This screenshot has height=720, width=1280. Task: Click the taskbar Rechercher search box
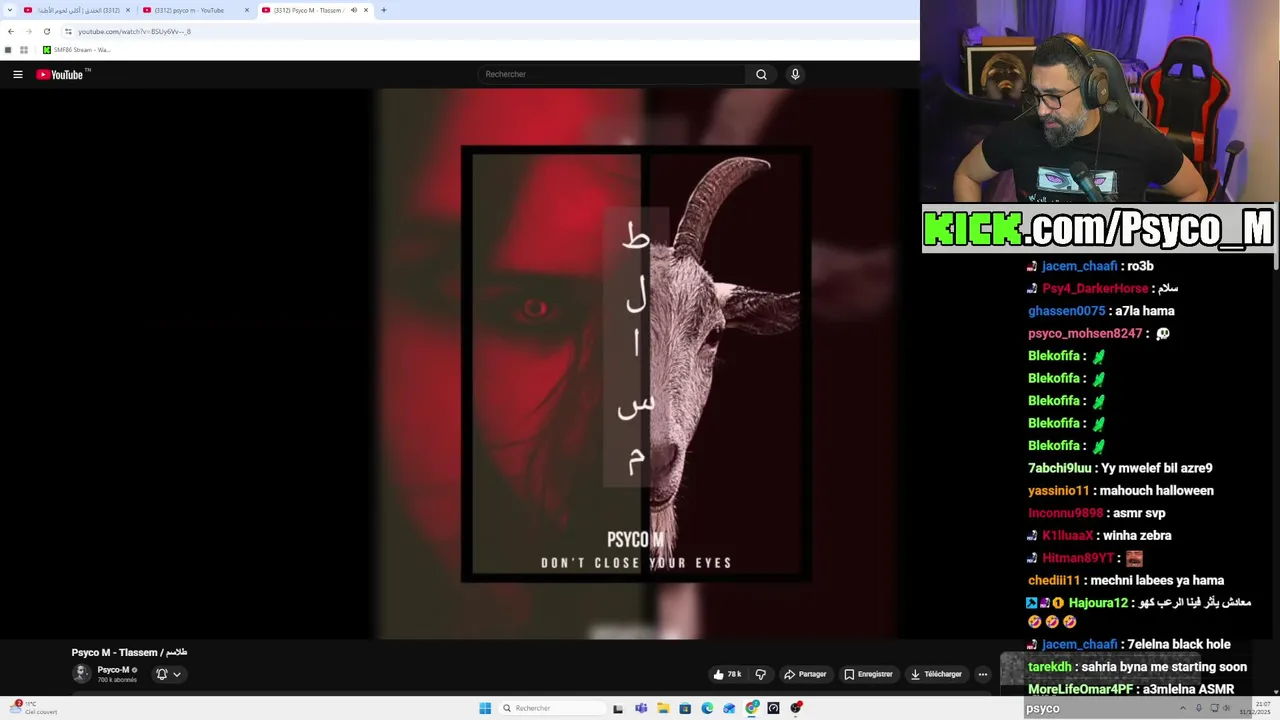(553, 708)
